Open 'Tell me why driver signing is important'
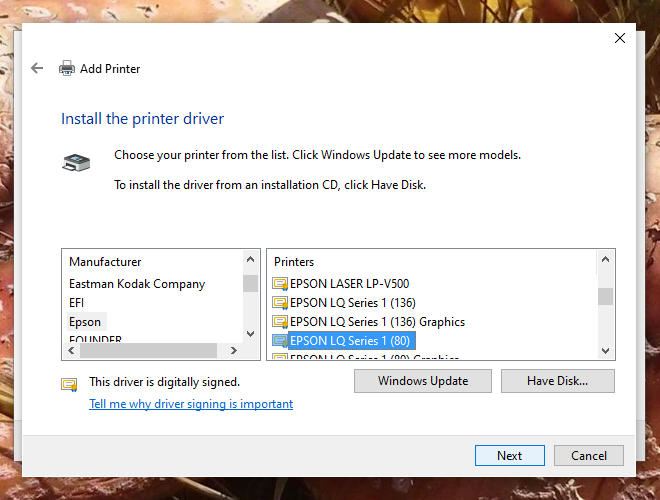Image resolution: width=660 pixels, height=500 pixels. pos(191,404)
